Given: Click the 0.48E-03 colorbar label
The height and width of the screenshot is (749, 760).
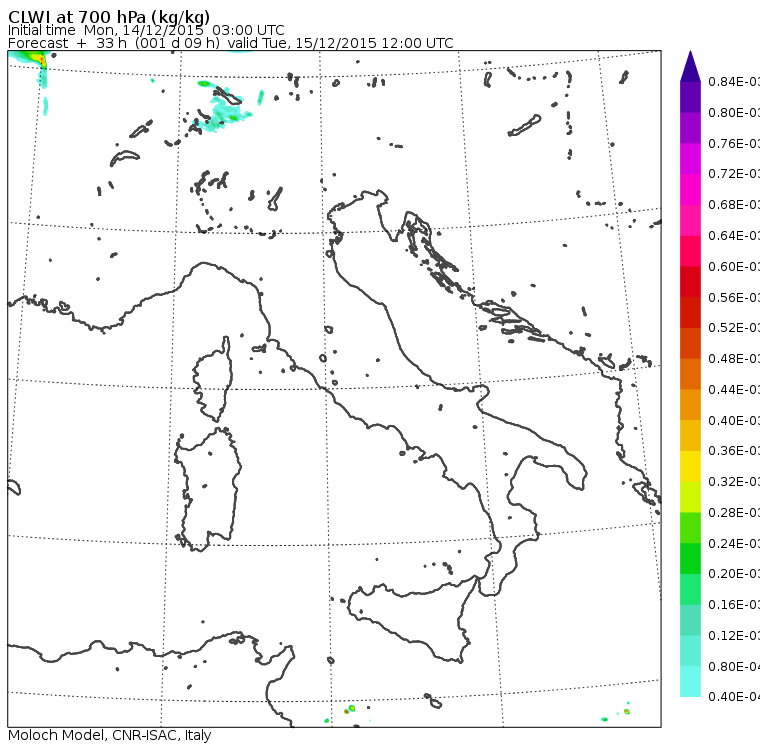Looking at the screenshot, I should pos(734,359).
